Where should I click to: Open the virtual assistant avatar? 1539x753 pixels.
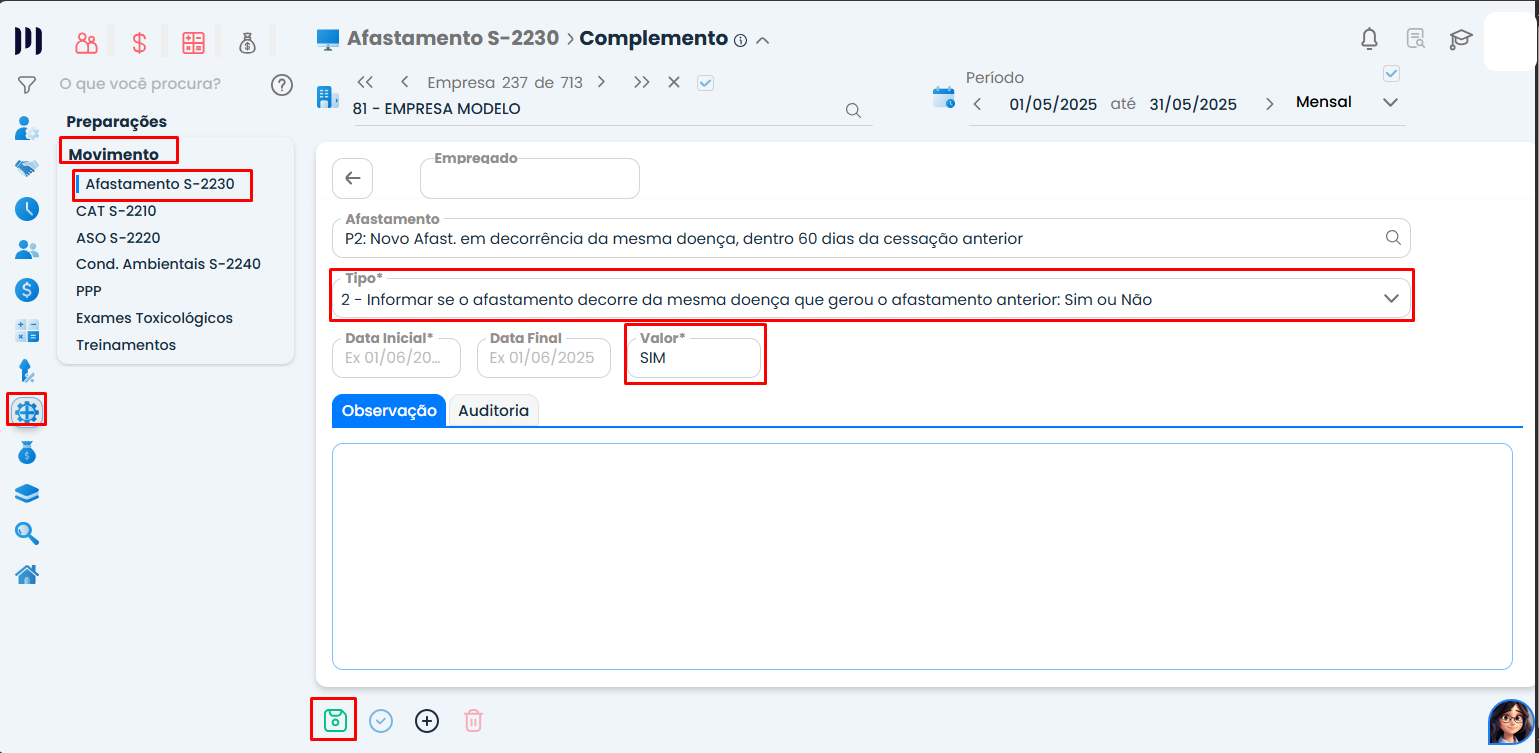click(x=1511, y=722)
